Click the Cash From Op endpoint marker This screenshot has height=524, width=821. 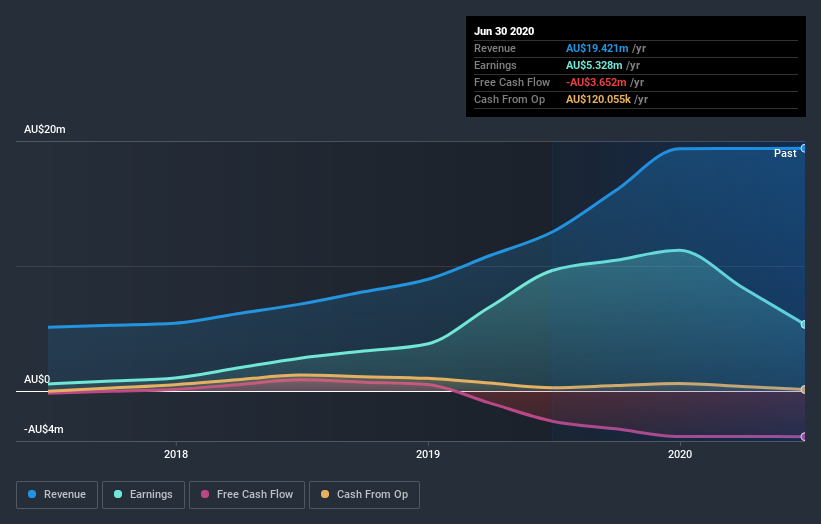coord(804,389)
